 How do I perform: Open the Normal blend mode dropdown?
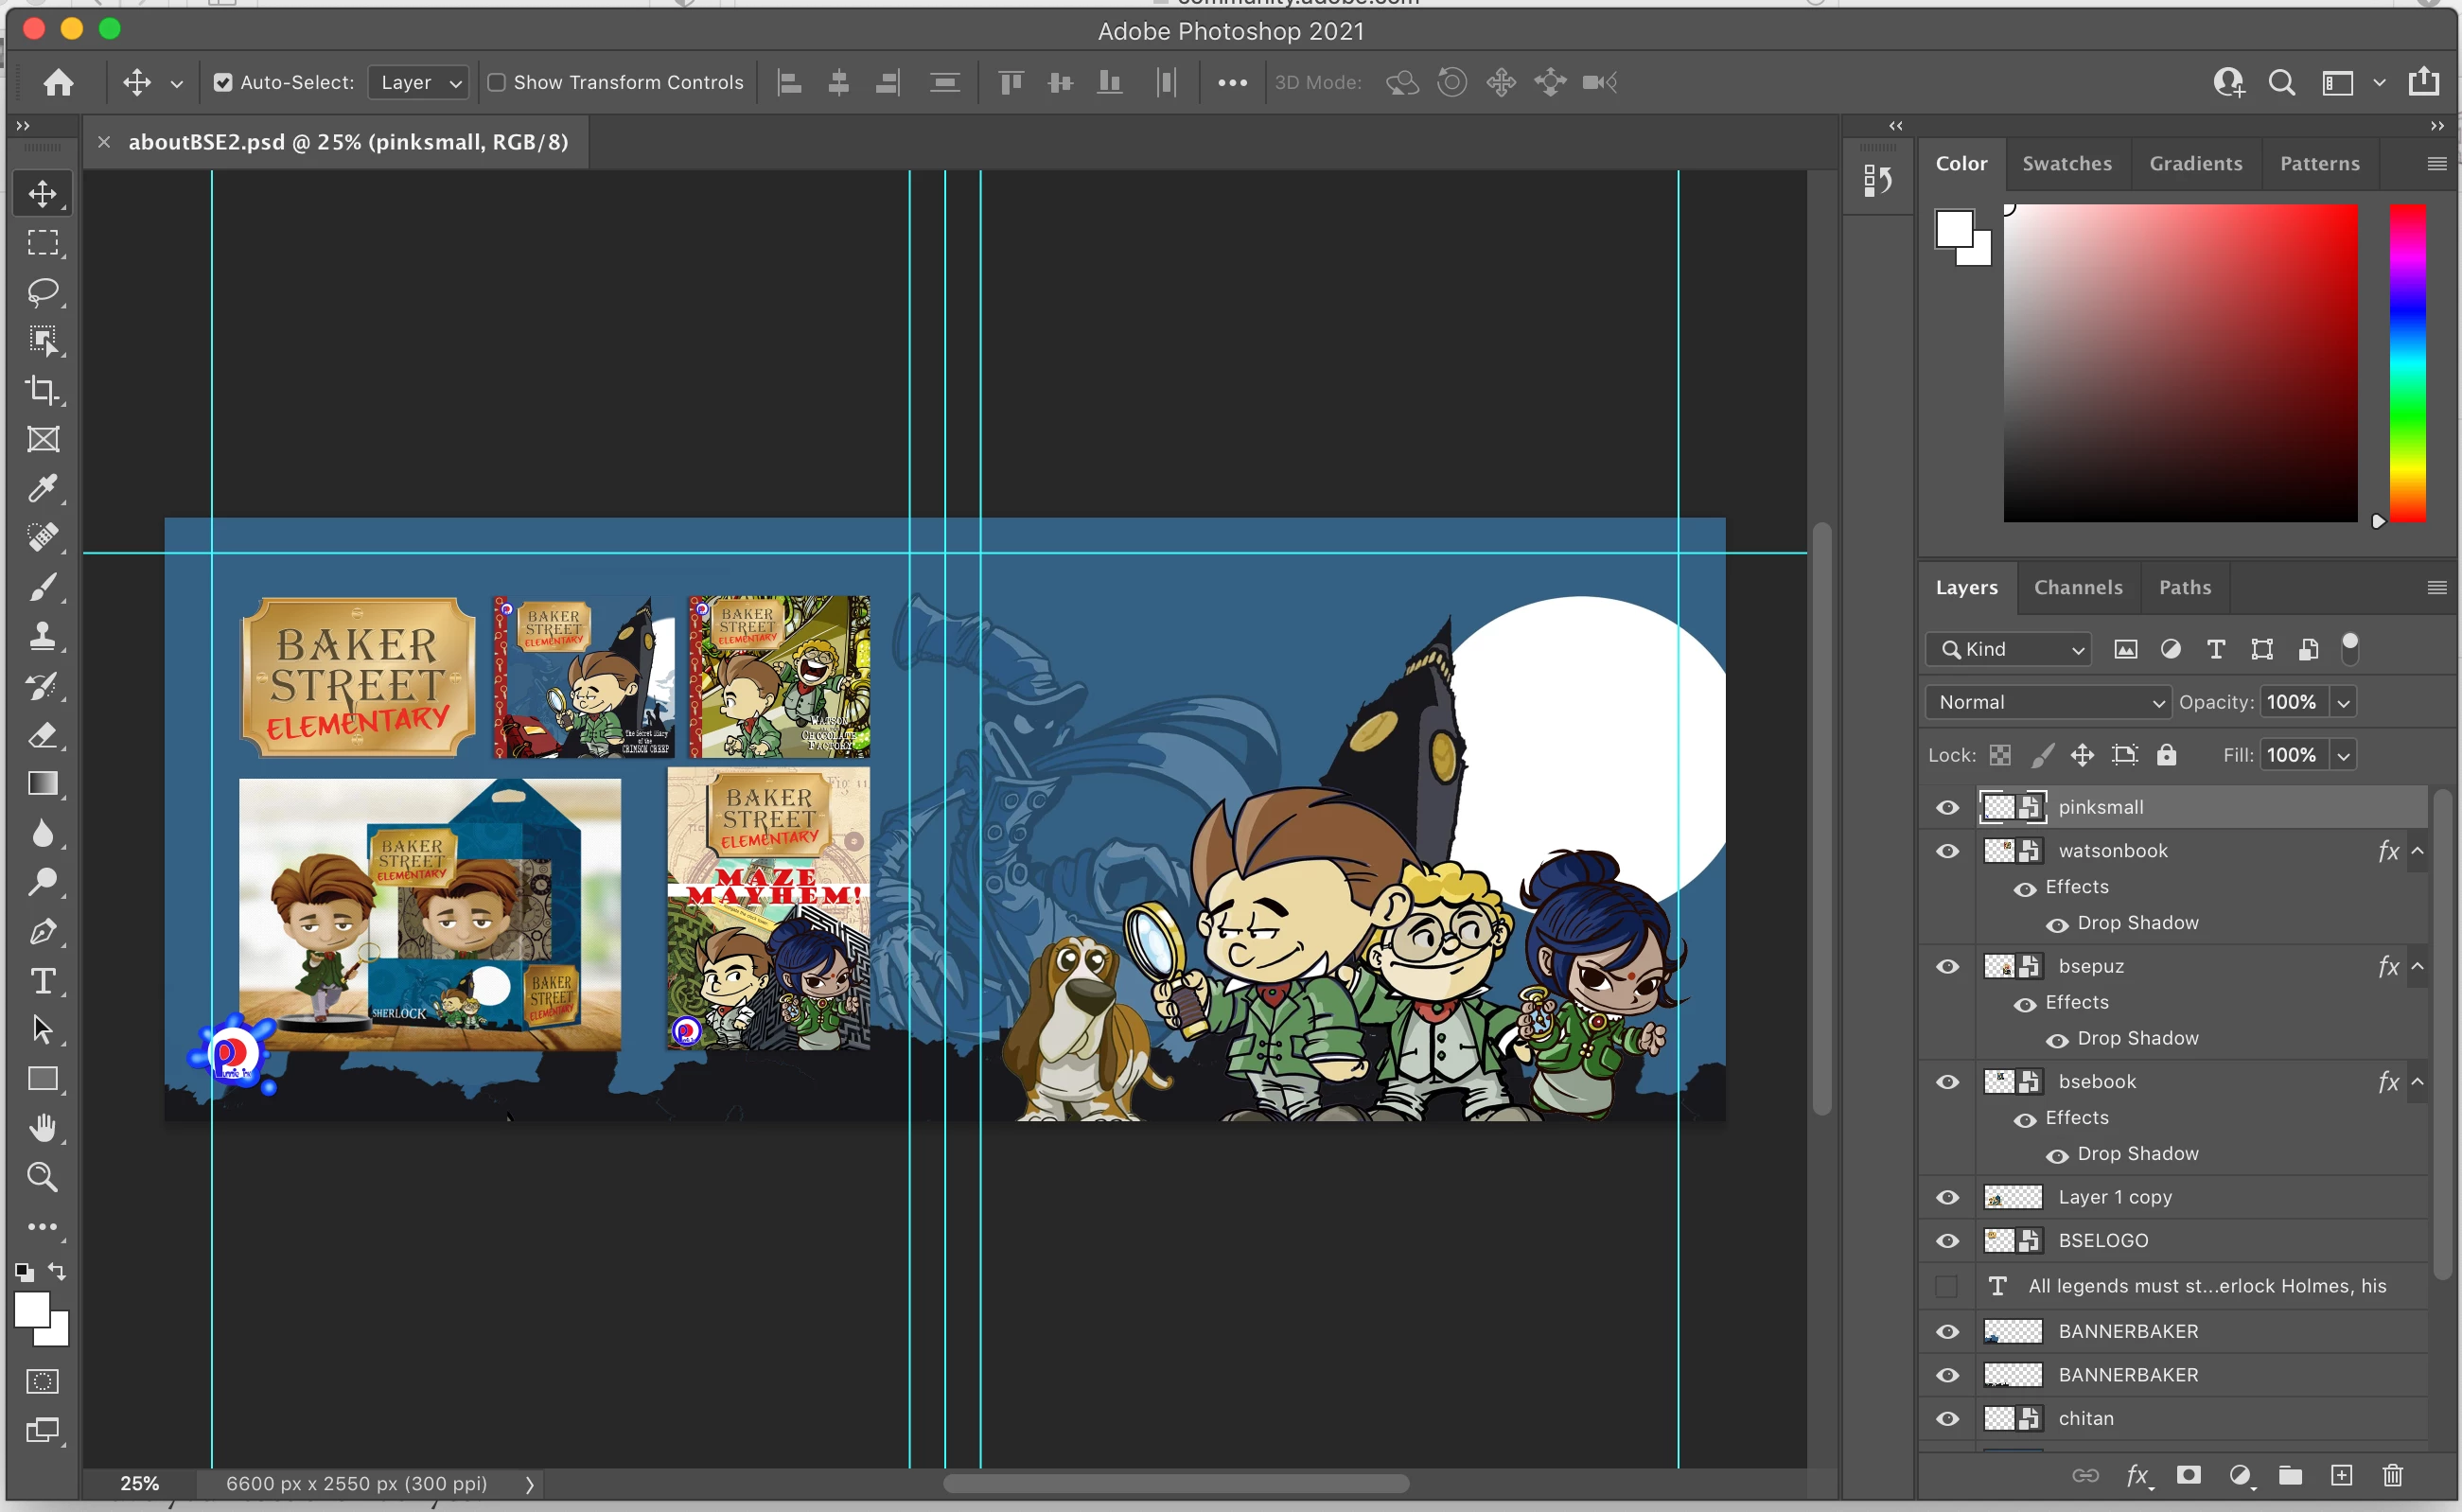point(2048,702)
